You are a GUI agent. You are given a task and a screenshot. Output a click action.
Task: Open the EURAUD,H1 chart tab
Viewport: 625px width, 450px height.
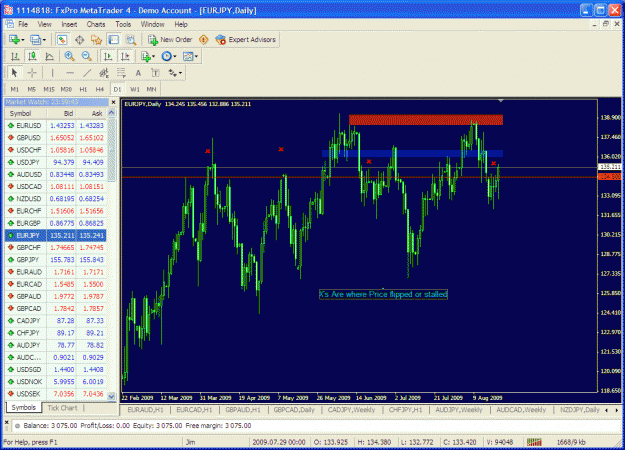click(x=145, y=409)
